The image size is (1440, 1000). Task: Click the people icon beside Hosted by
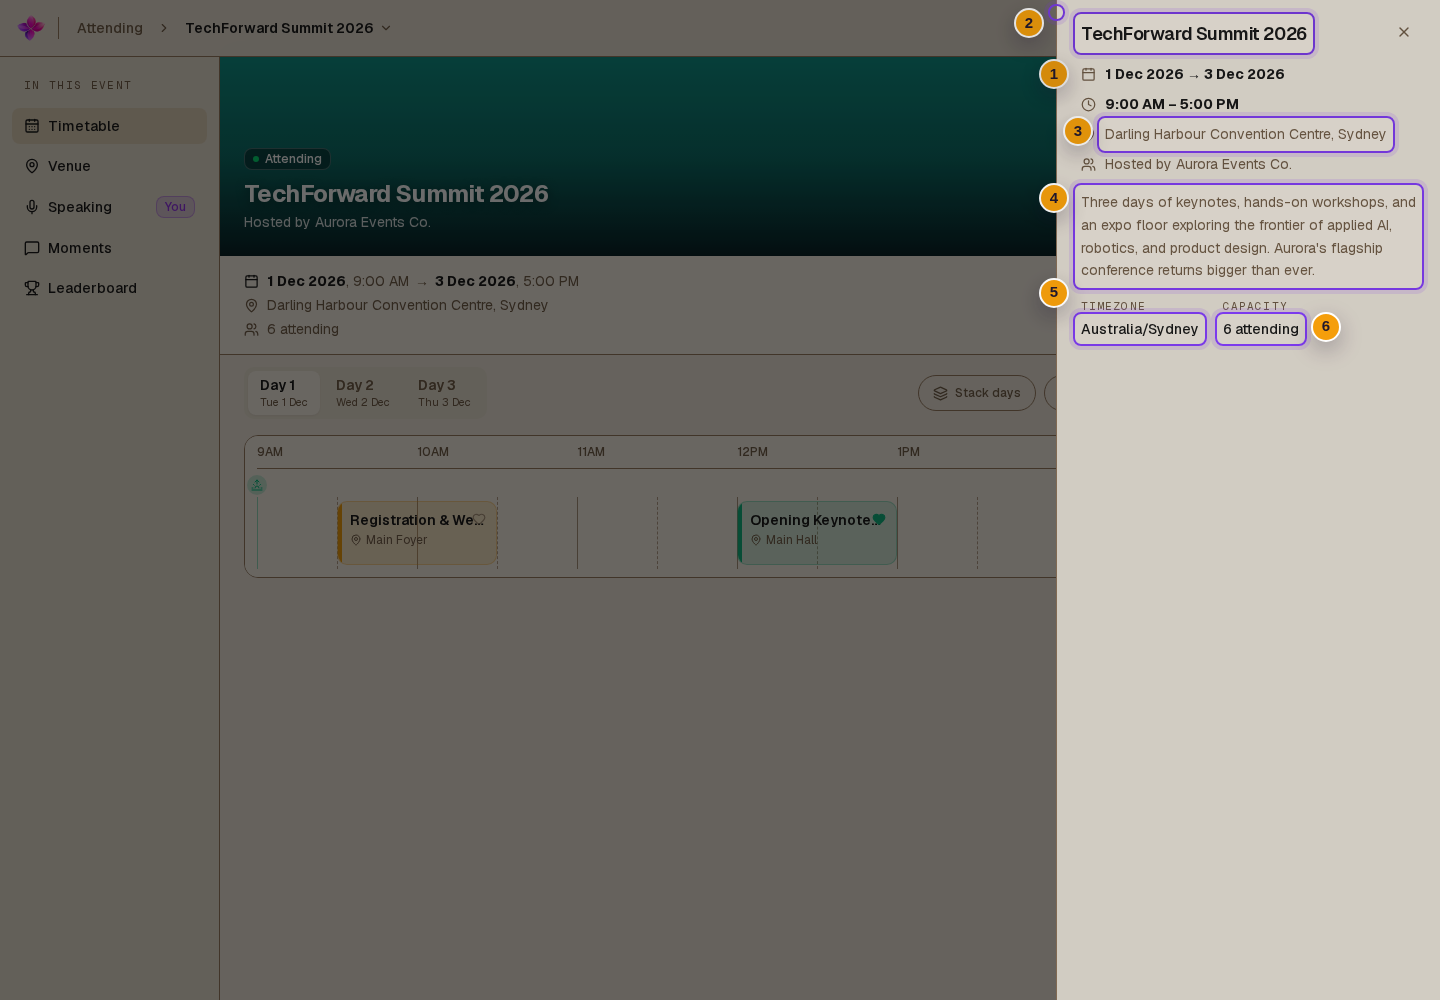click(1089, 164)
